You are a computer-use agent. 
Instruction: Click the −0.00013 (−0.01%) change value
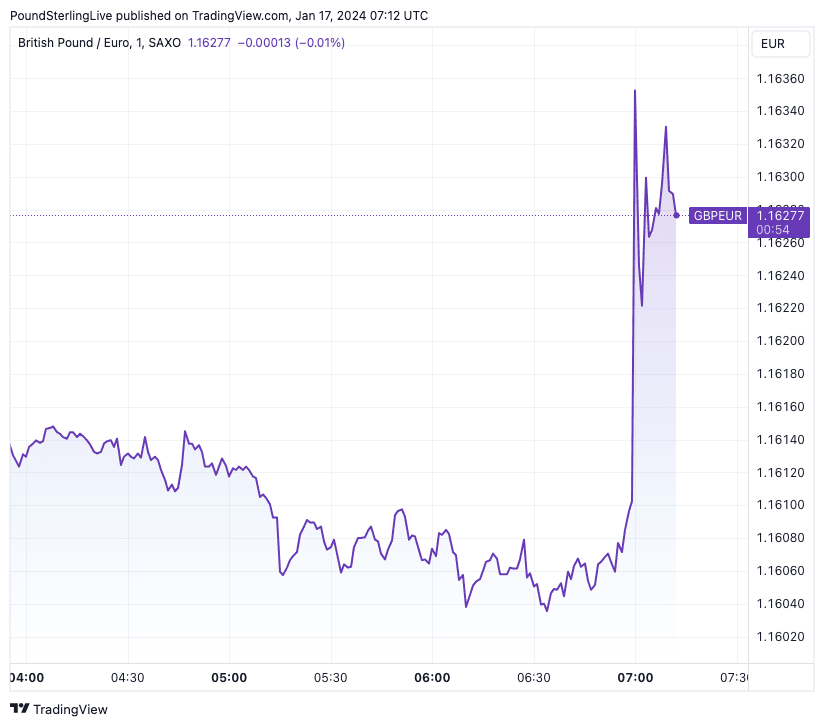(x=293, y=43)
